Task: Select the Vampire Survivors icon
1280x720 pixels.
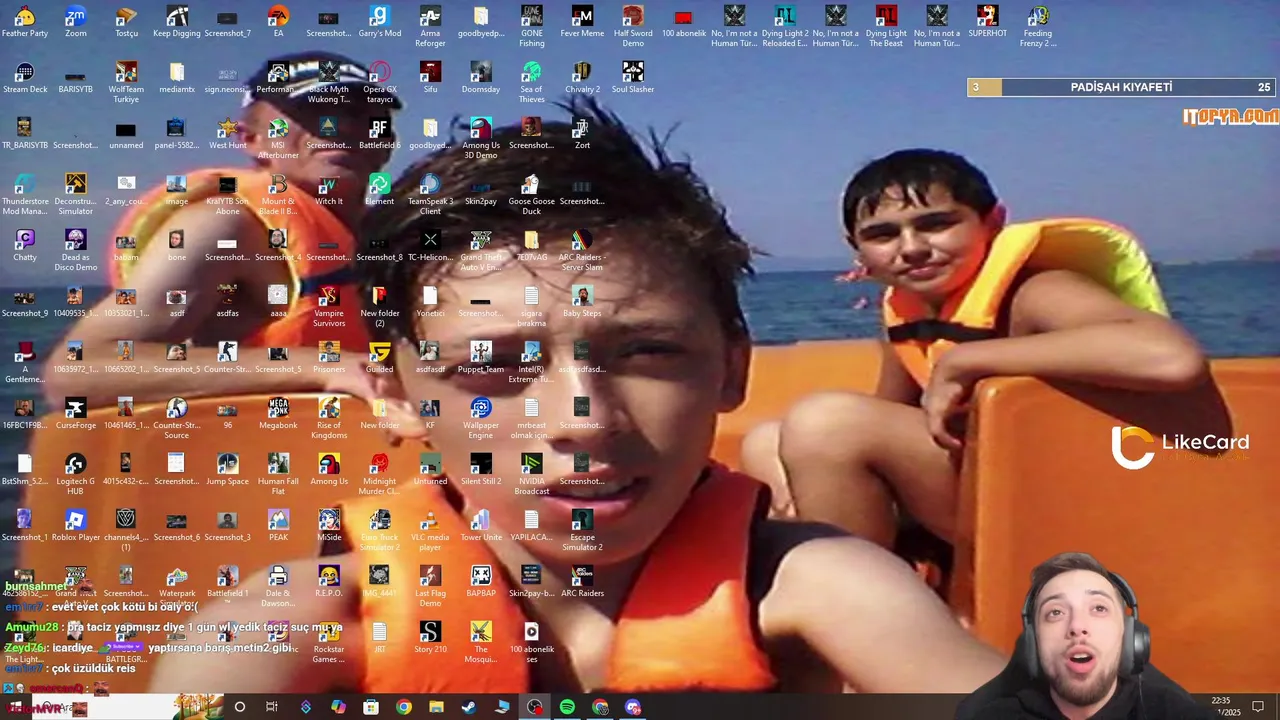Action: coord(329,297)
